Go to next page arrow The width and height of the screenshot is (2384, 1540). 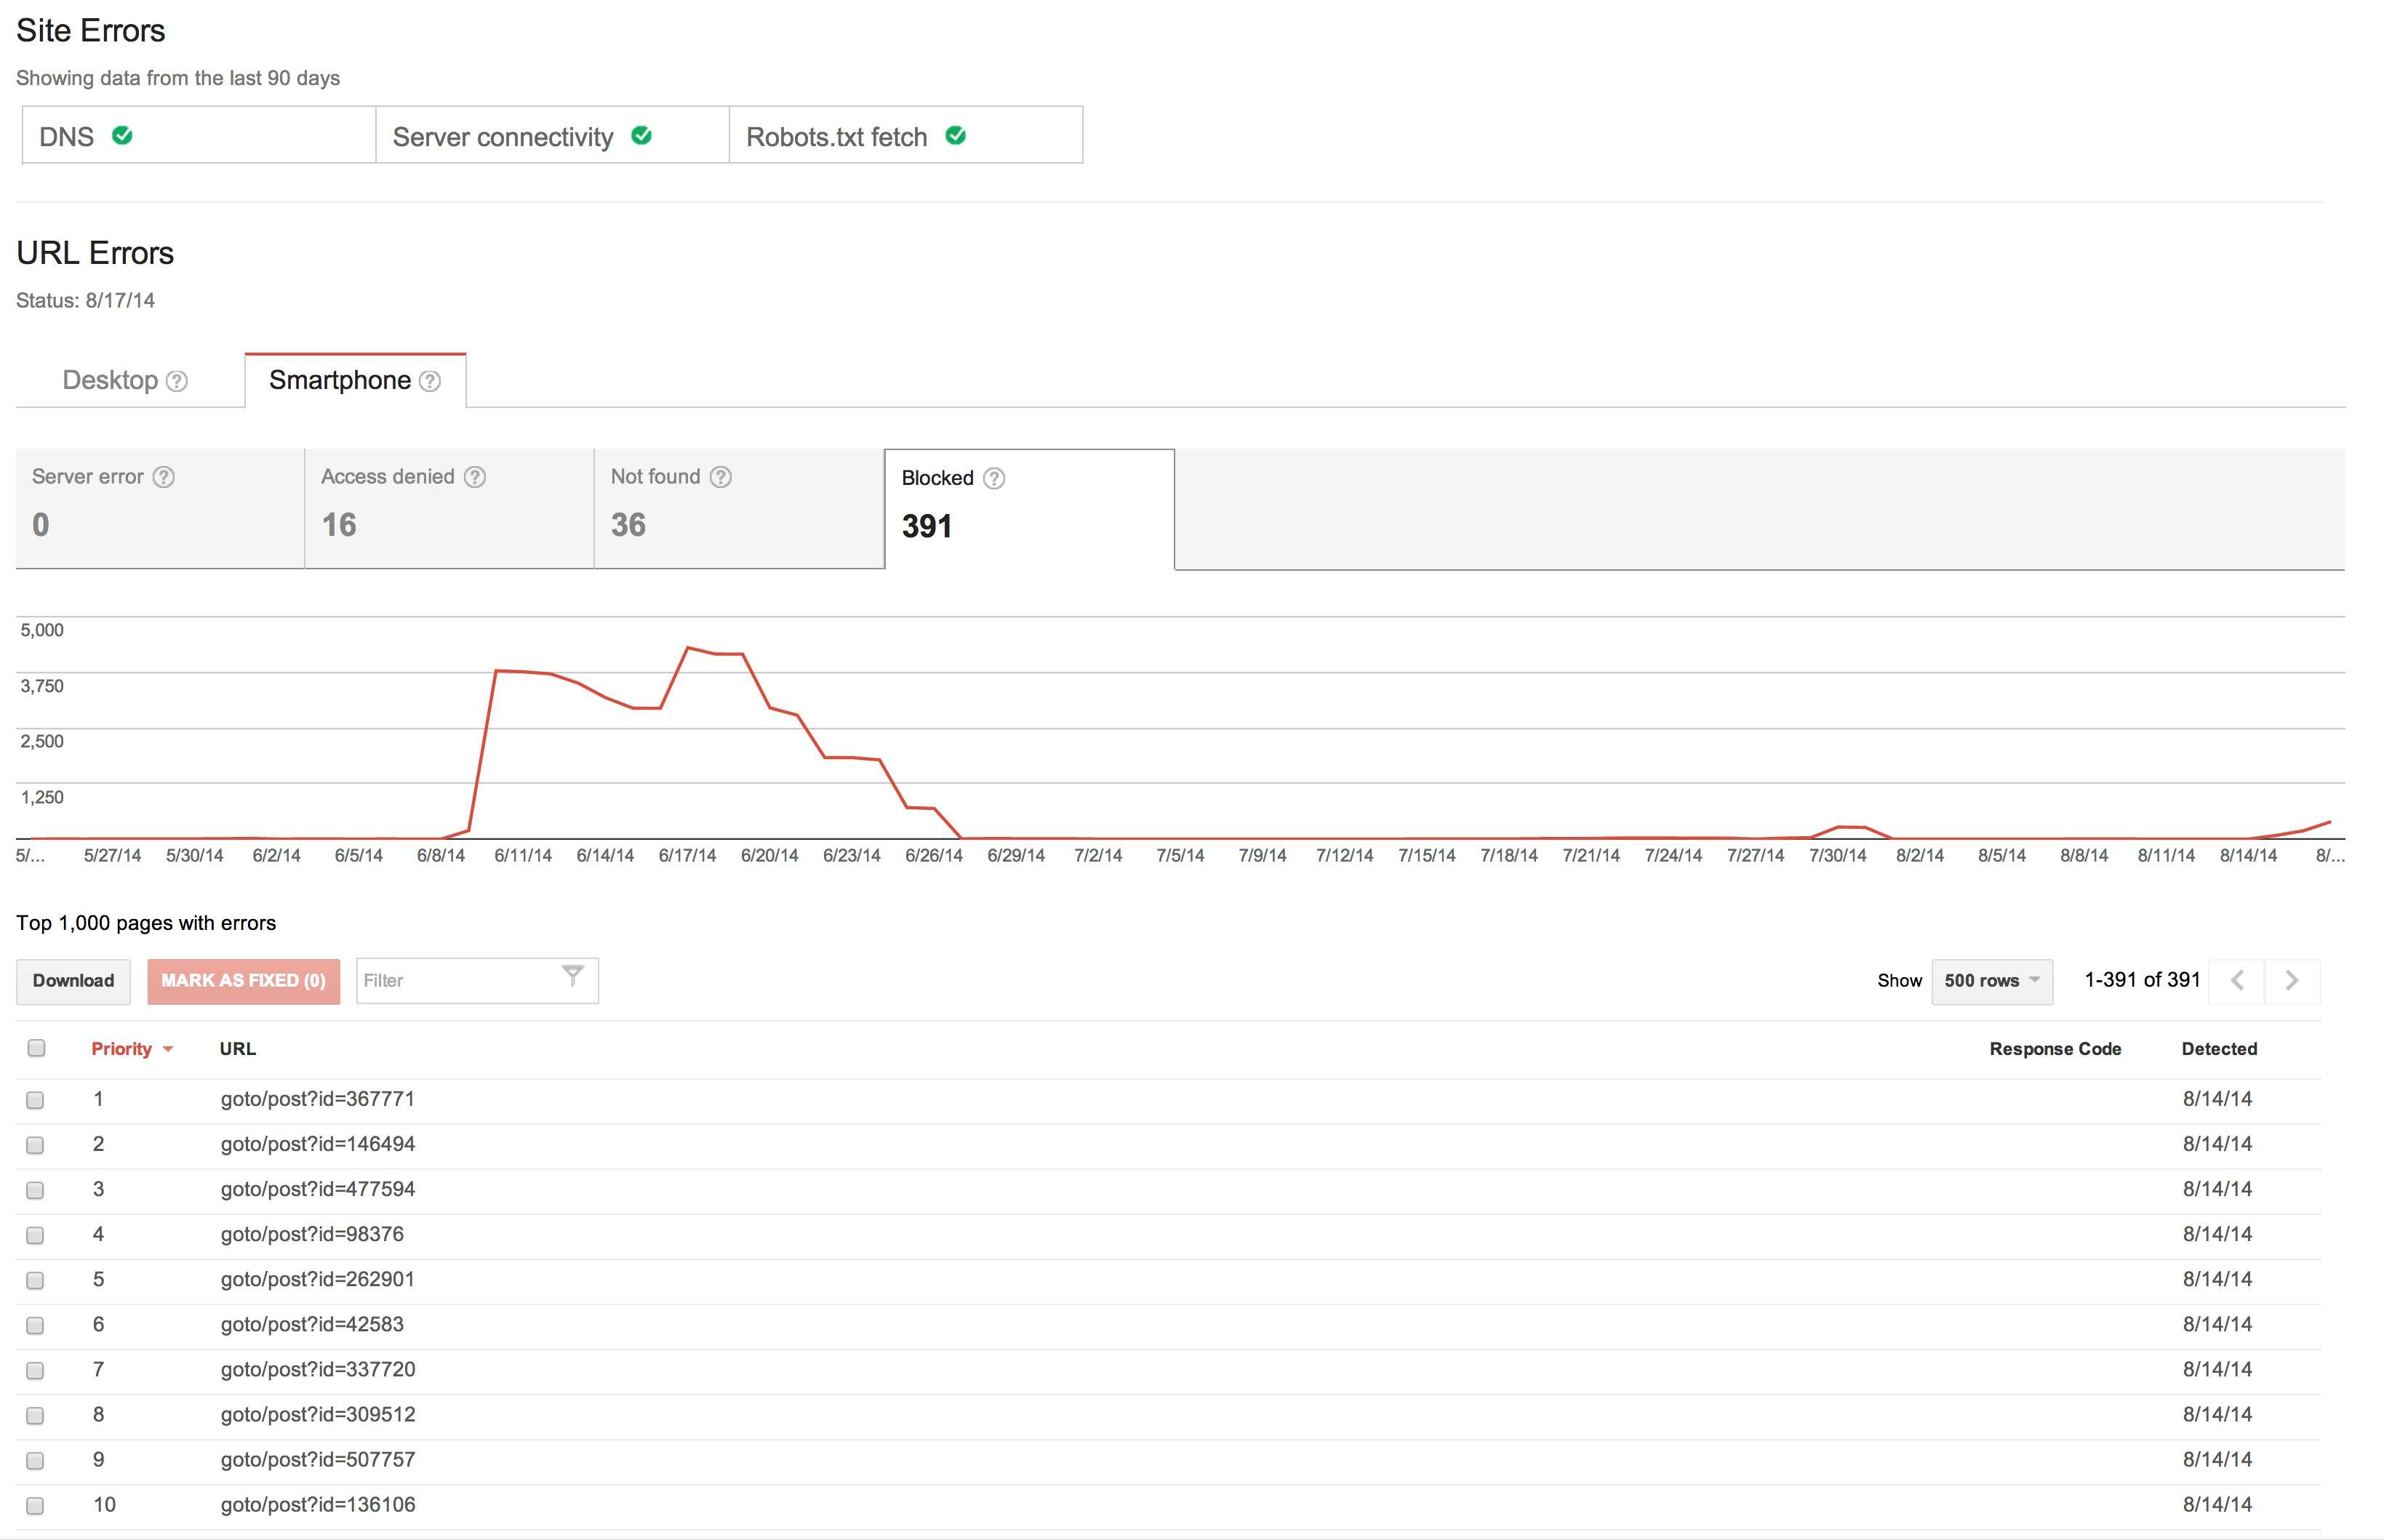coord(2292,981)
